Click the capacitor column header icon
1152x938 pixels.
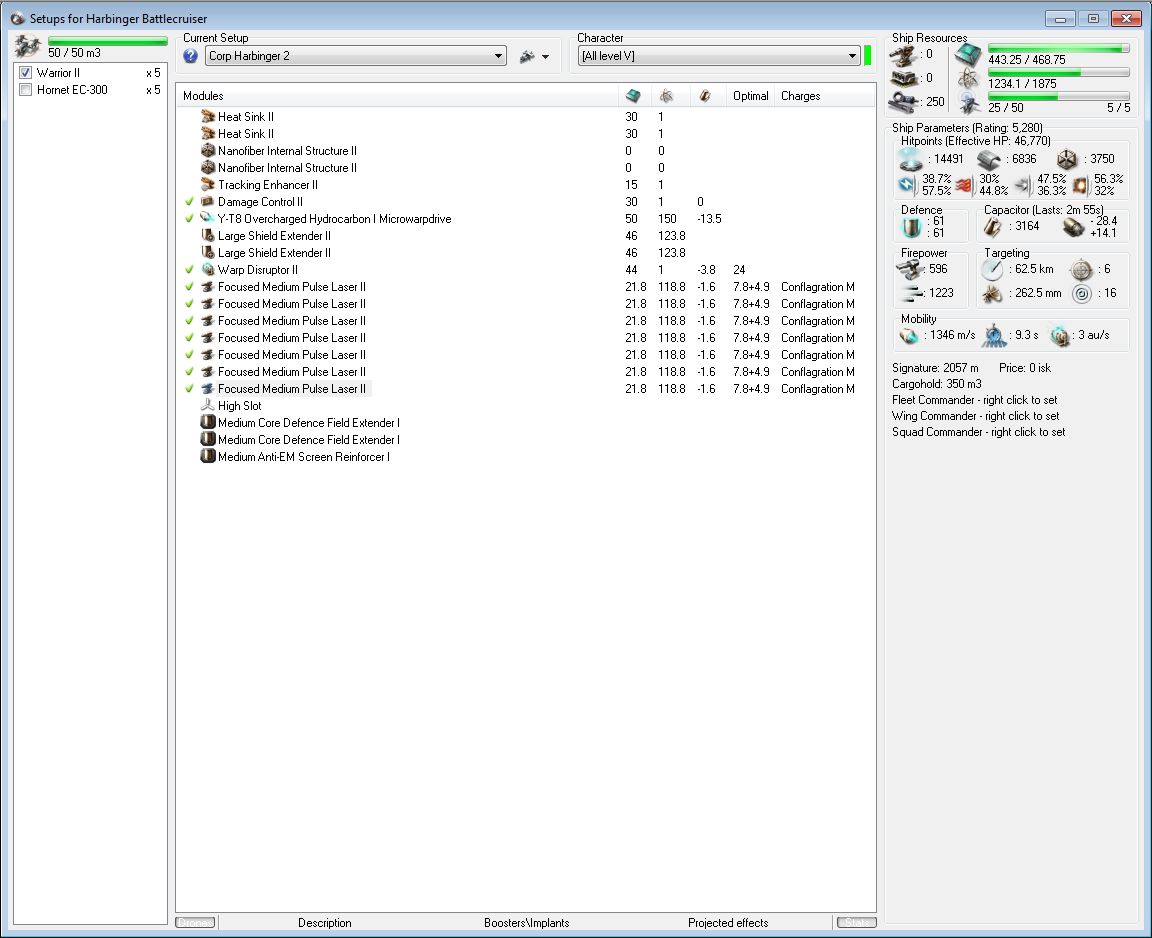[x=705, y=95]
